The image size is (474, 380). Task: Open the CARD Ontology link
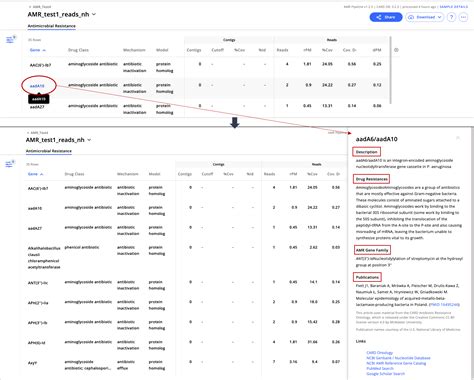tap(379, 352)
